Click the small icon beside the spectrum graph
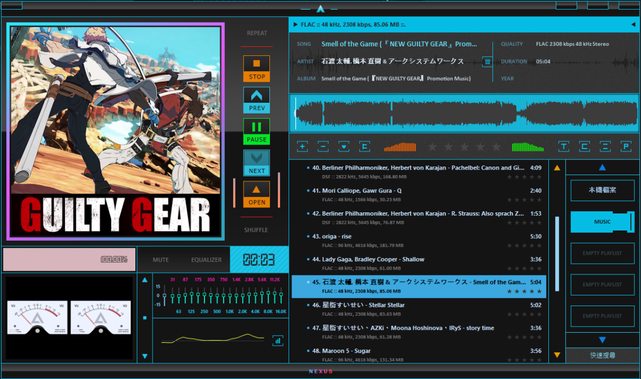Image resolution: width=641 pixels, height=379 pixels. point(278,340)
